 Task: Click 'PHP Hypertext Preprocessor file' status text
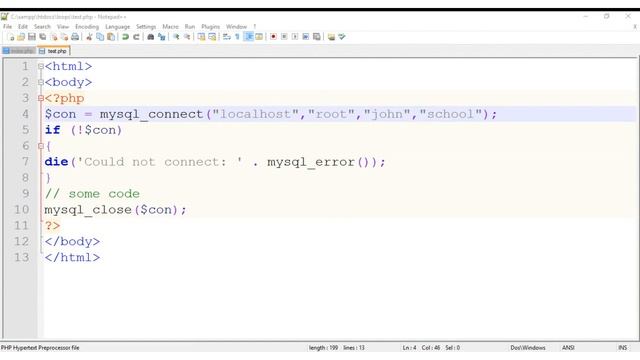(x=40, y=348)
